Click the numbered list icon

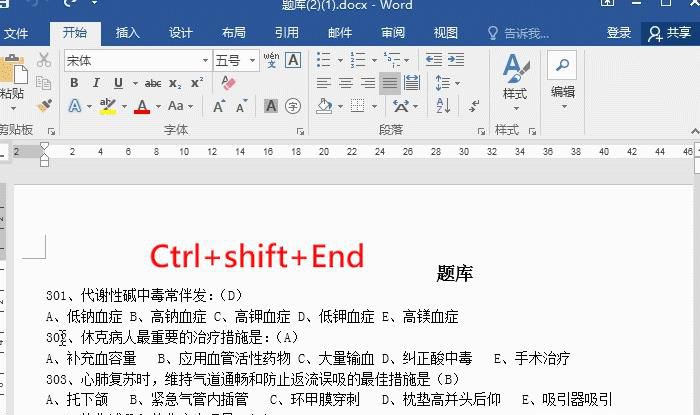click(x=358, y=59)
